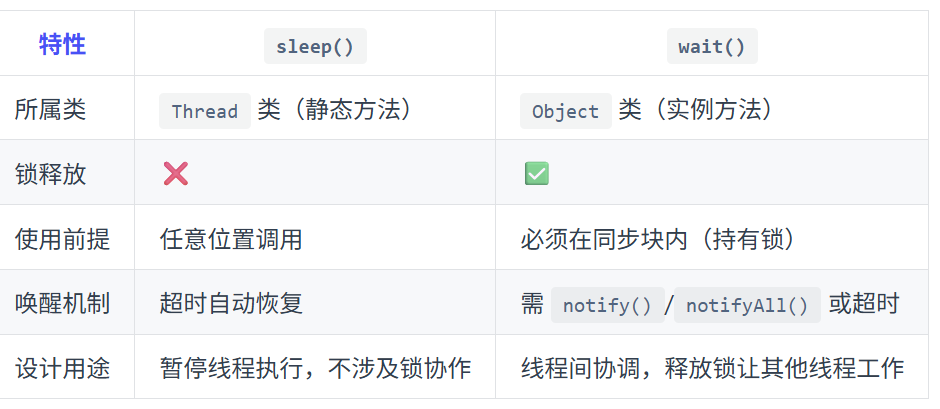The height and width of the screenshot is (409, 940).
Task: Click the wait() column header code
Action: point(712,46)
